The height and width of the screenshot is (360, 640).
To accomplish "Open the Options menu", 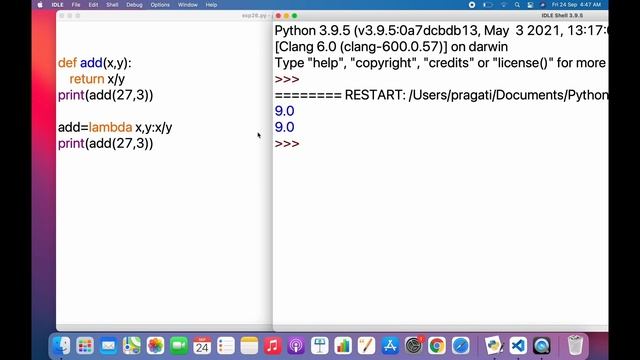I will click(160, 5).
